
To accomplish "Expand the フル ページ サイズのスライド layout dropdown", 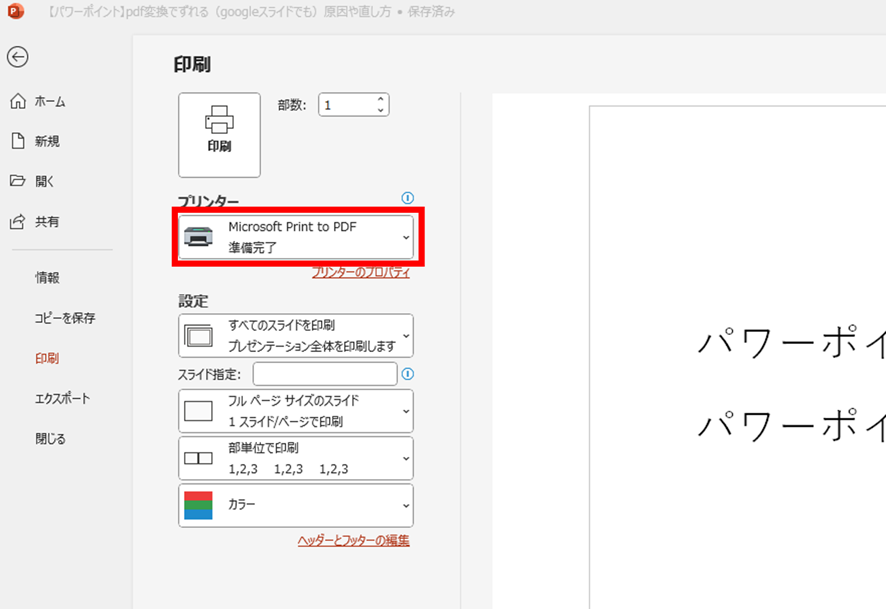I will (x=405, y=410).
